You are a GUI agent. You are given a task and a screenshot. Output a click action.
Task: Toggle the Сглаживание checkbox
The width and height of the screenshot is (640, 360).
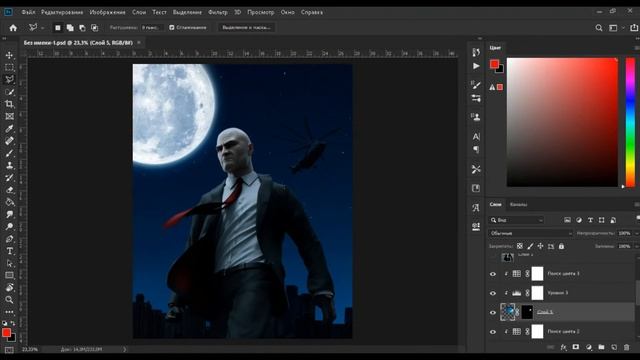172,28
